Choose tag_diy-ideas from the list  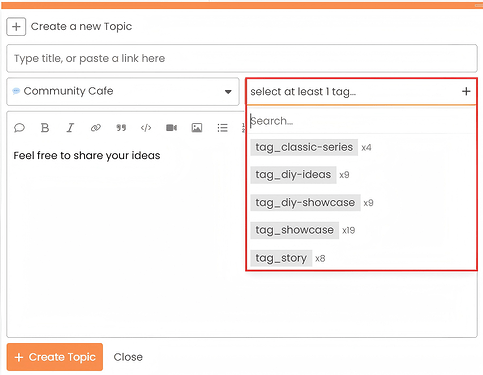coord(293,175)
